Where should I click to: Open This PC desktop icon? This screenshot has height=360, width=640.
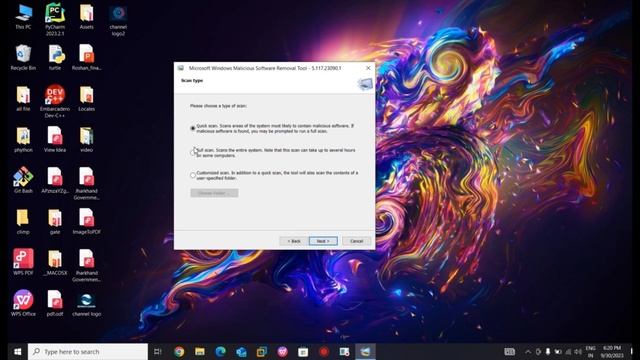(x=23, y=17)
